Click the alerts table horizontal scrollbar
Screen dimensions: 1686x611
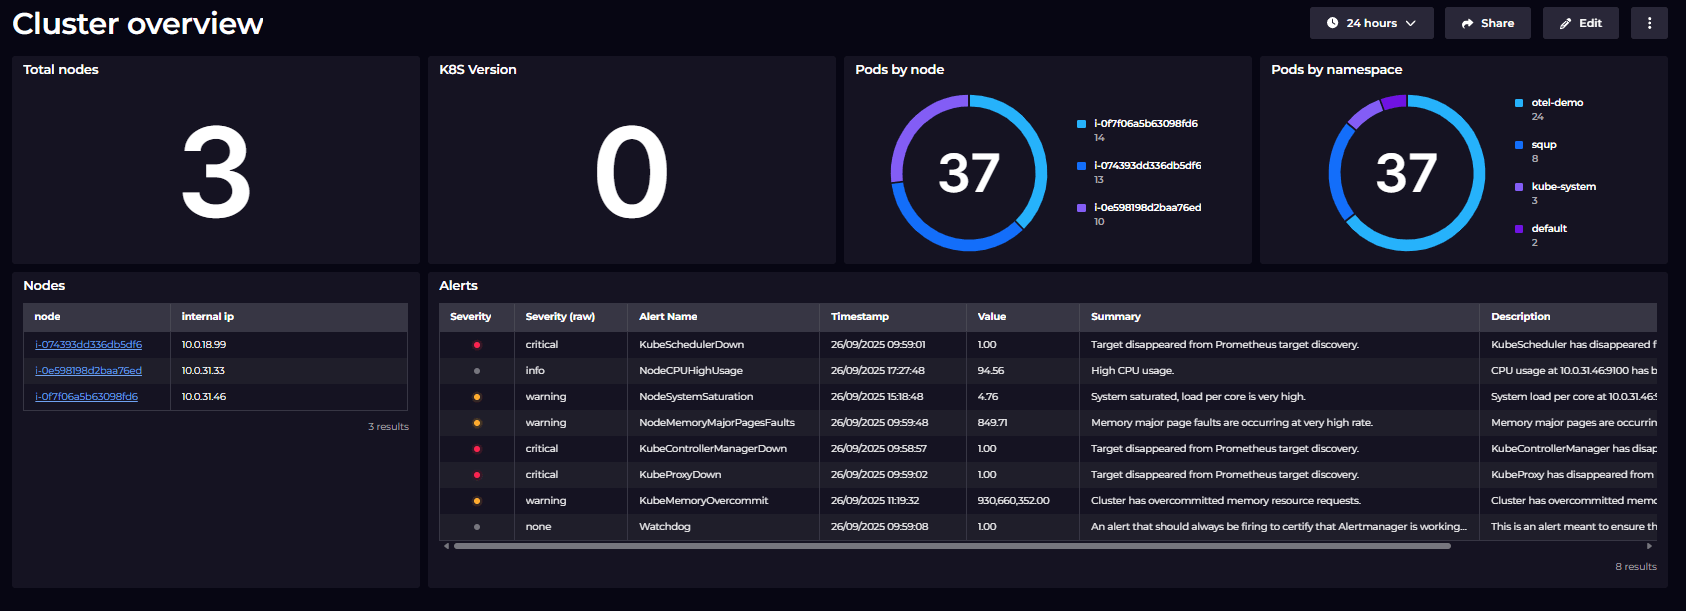[950, 546]
